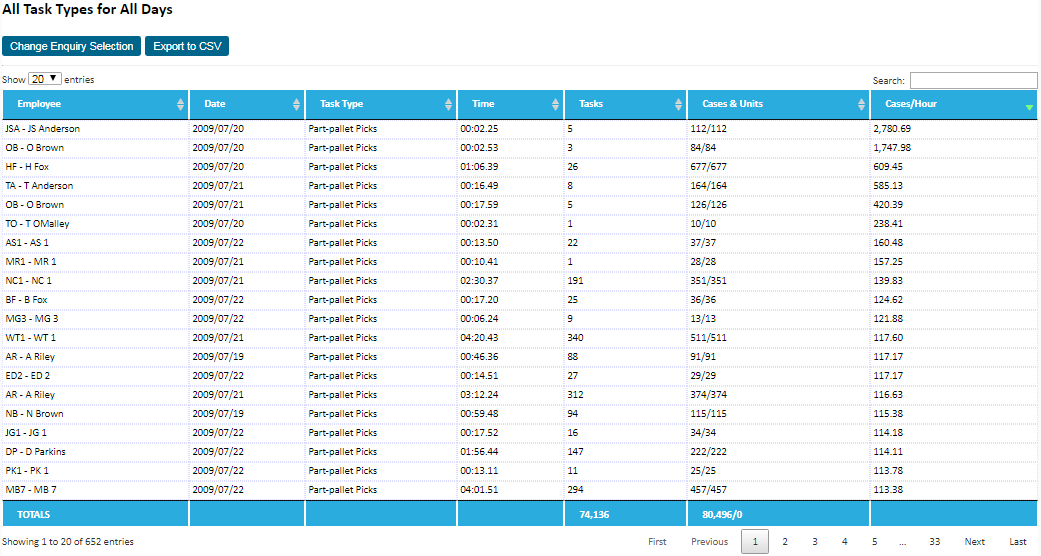Click the Previous pagination link

(x=710, y=541)
